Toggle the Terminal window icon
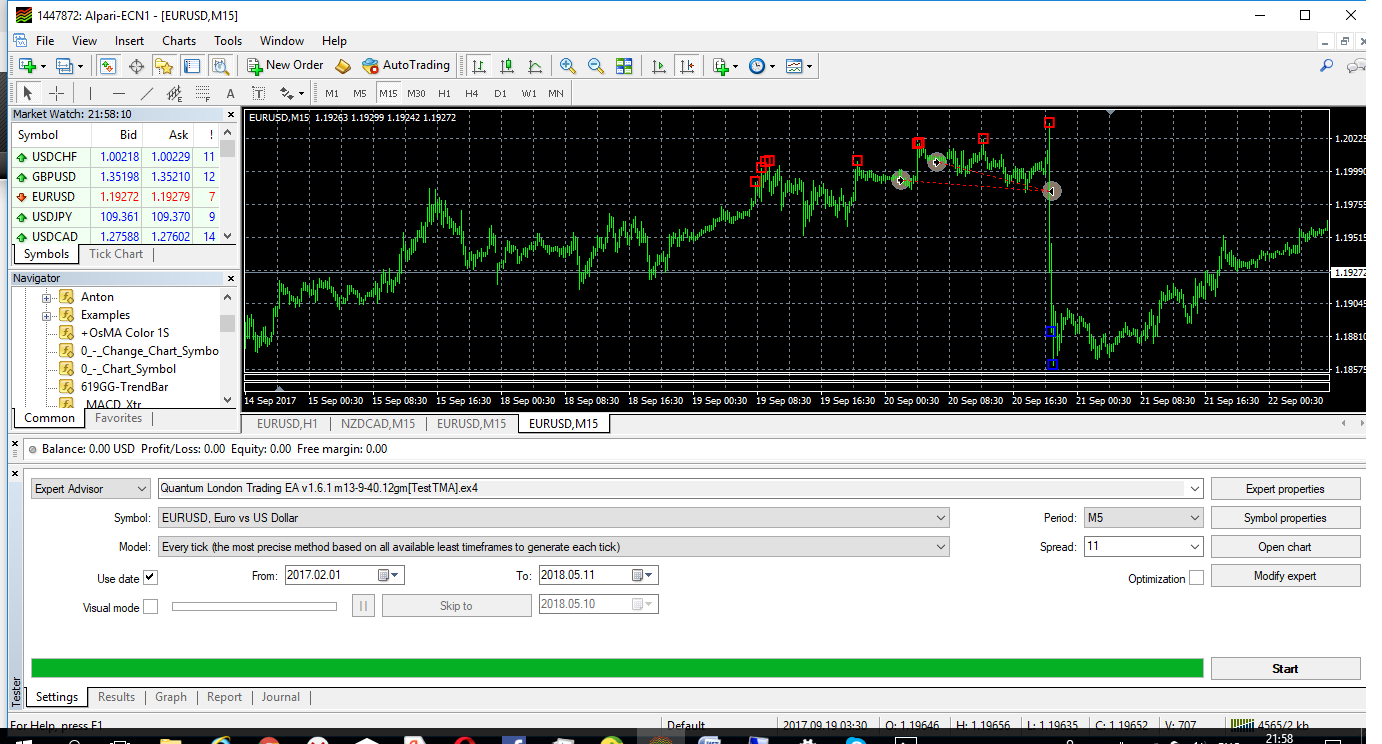The width and height of the screenshot is (1382, 744). [x=192, y=66]
